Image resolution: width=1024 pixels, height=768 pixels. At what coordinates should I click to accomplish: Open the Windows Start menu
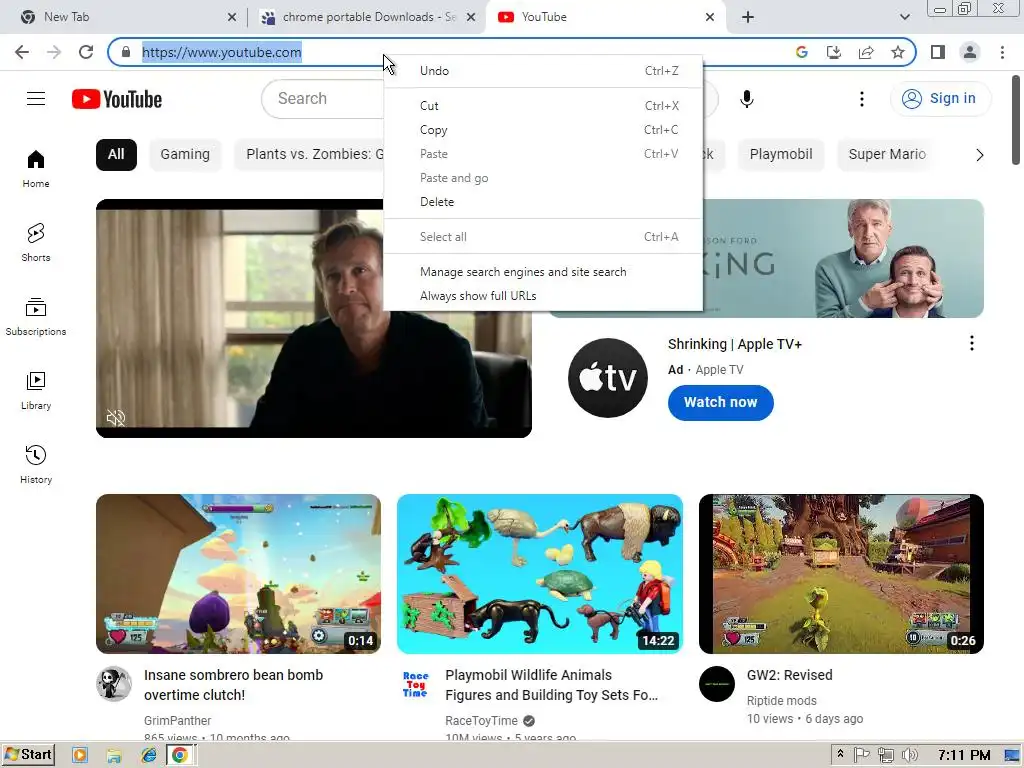28,755
